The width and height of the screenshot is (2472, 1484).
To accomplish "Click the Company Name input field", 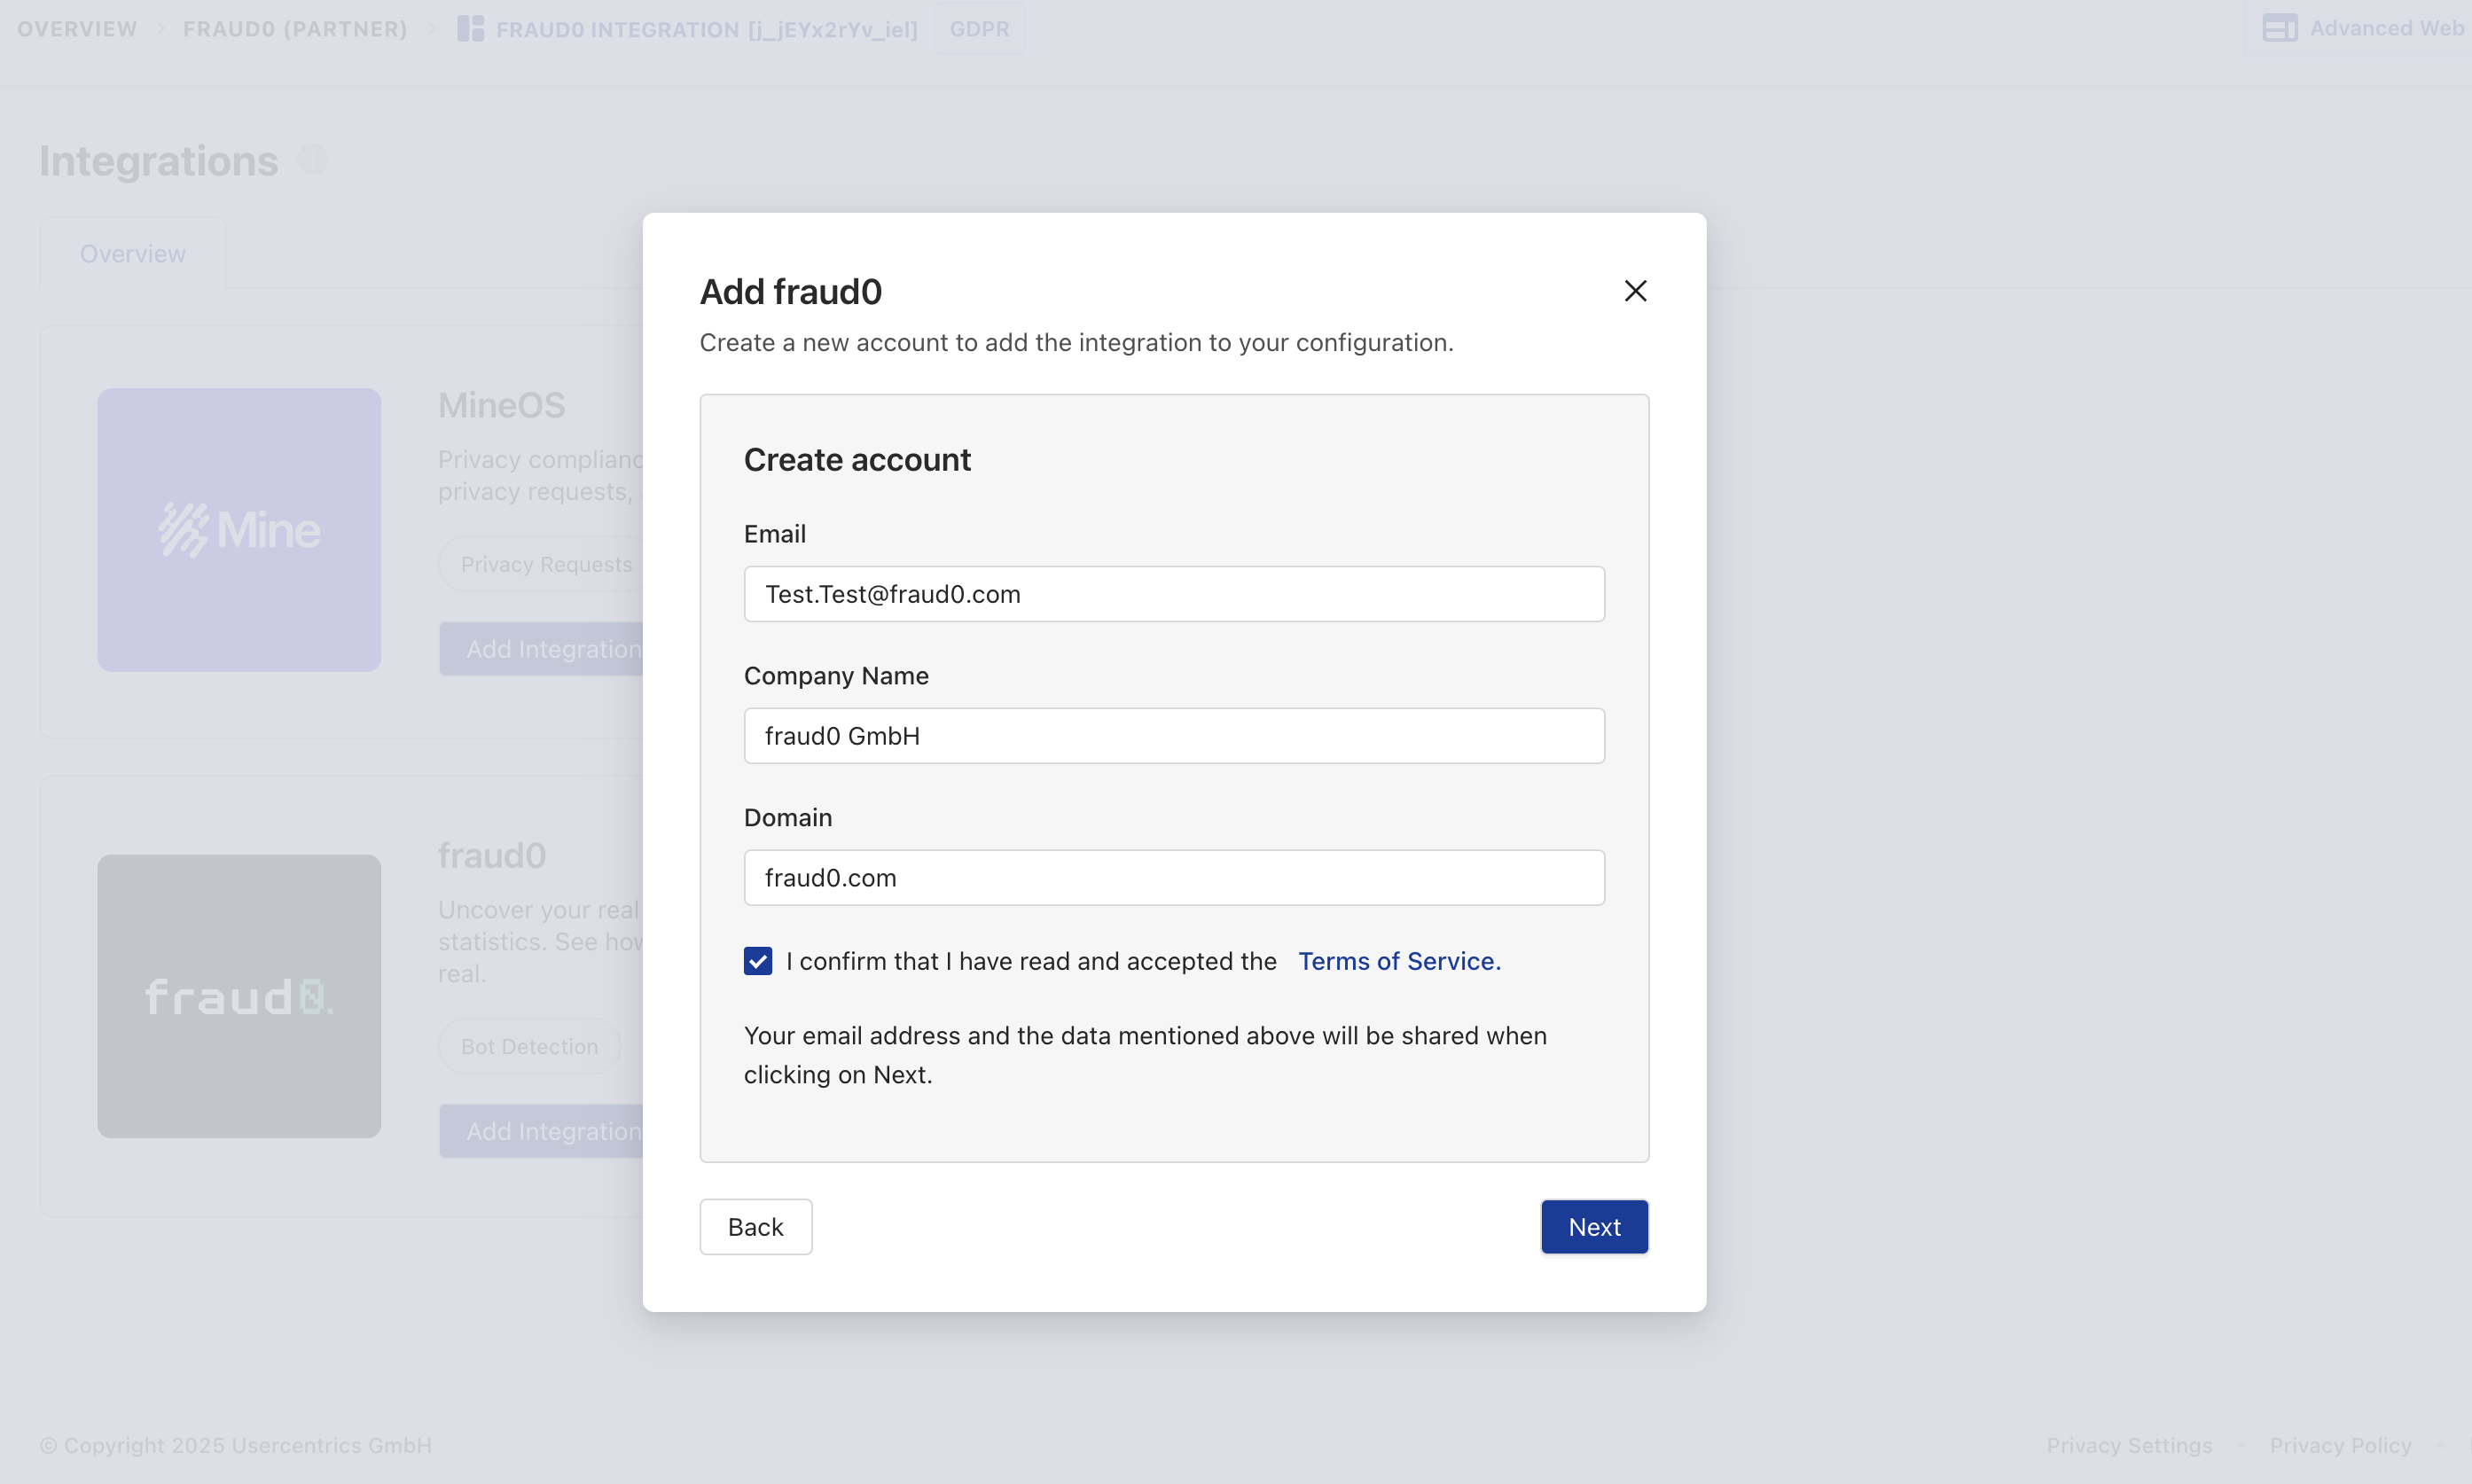I will pos(1173,735).
